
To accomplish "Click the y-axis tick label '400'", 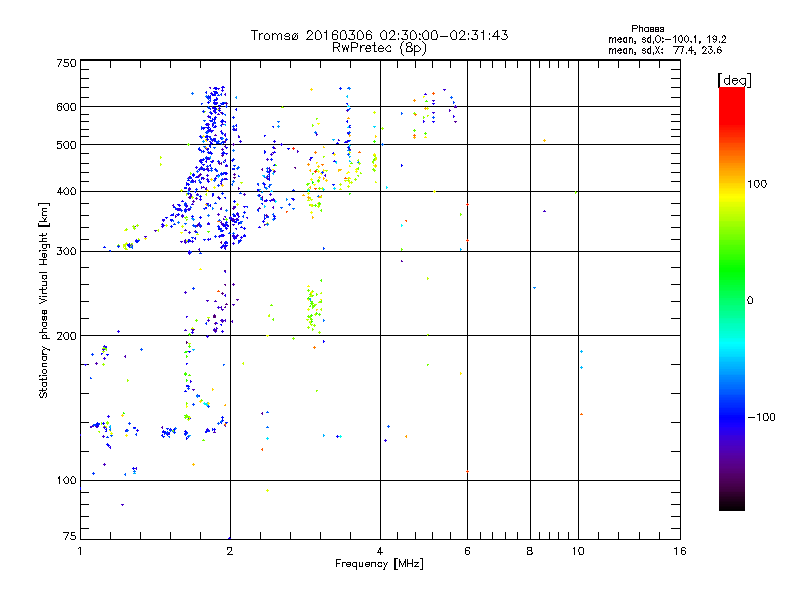I will tap(66, 192).
